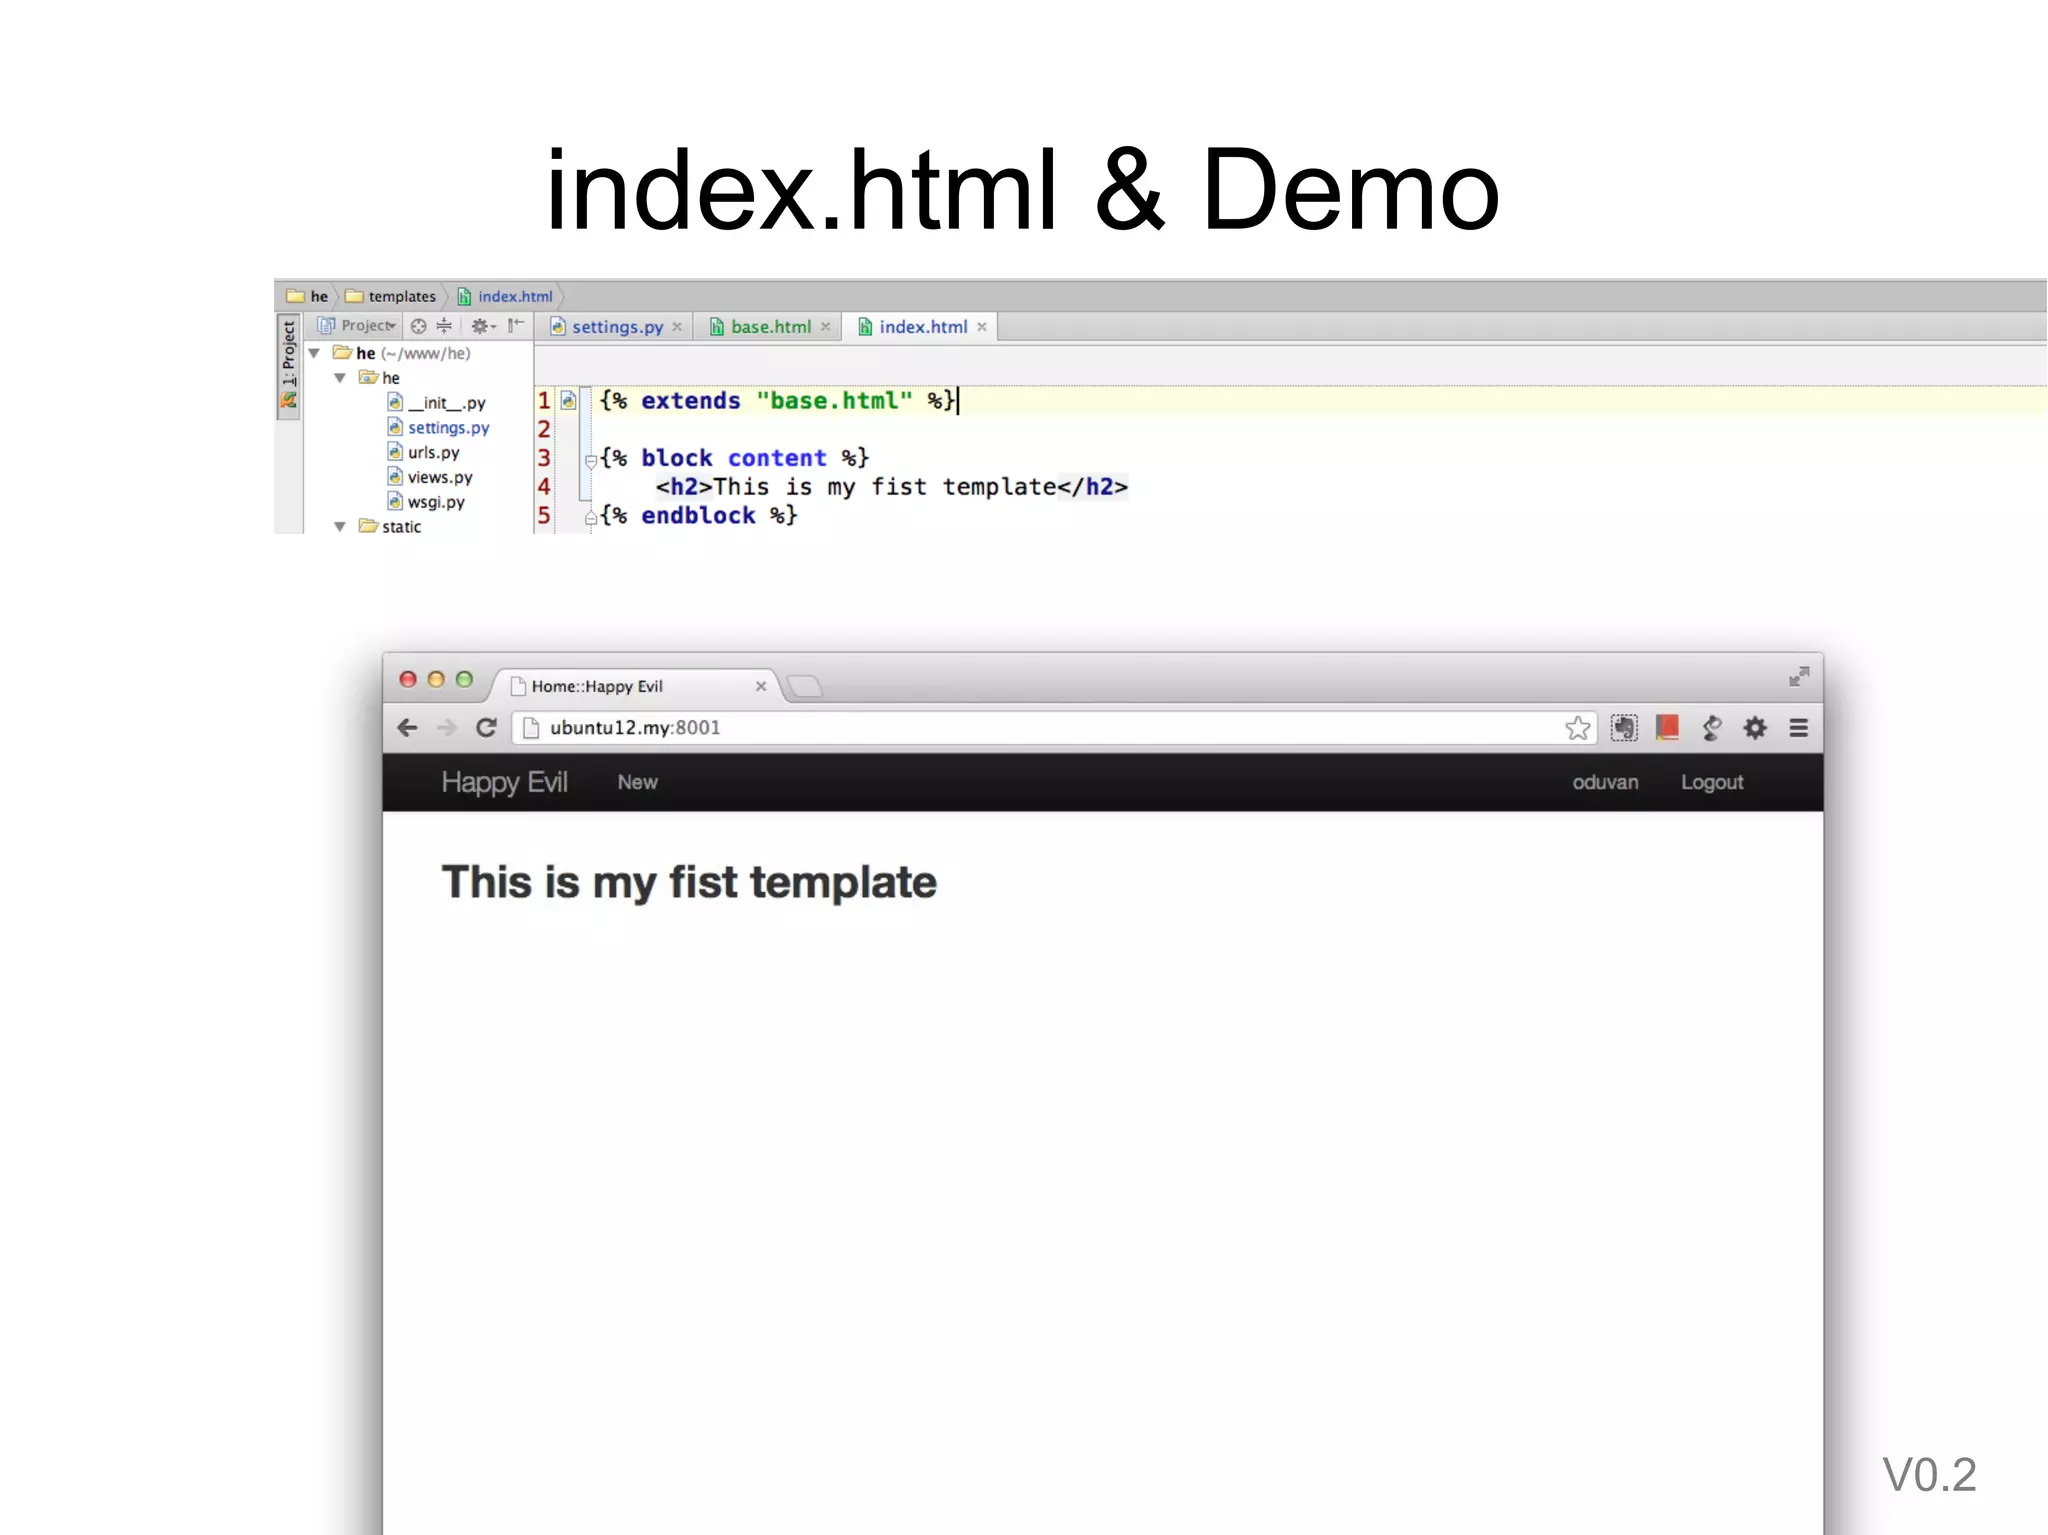2048x1535 pixels.
Task: Click the hide Project panel icon
Action: pos(516,325)
